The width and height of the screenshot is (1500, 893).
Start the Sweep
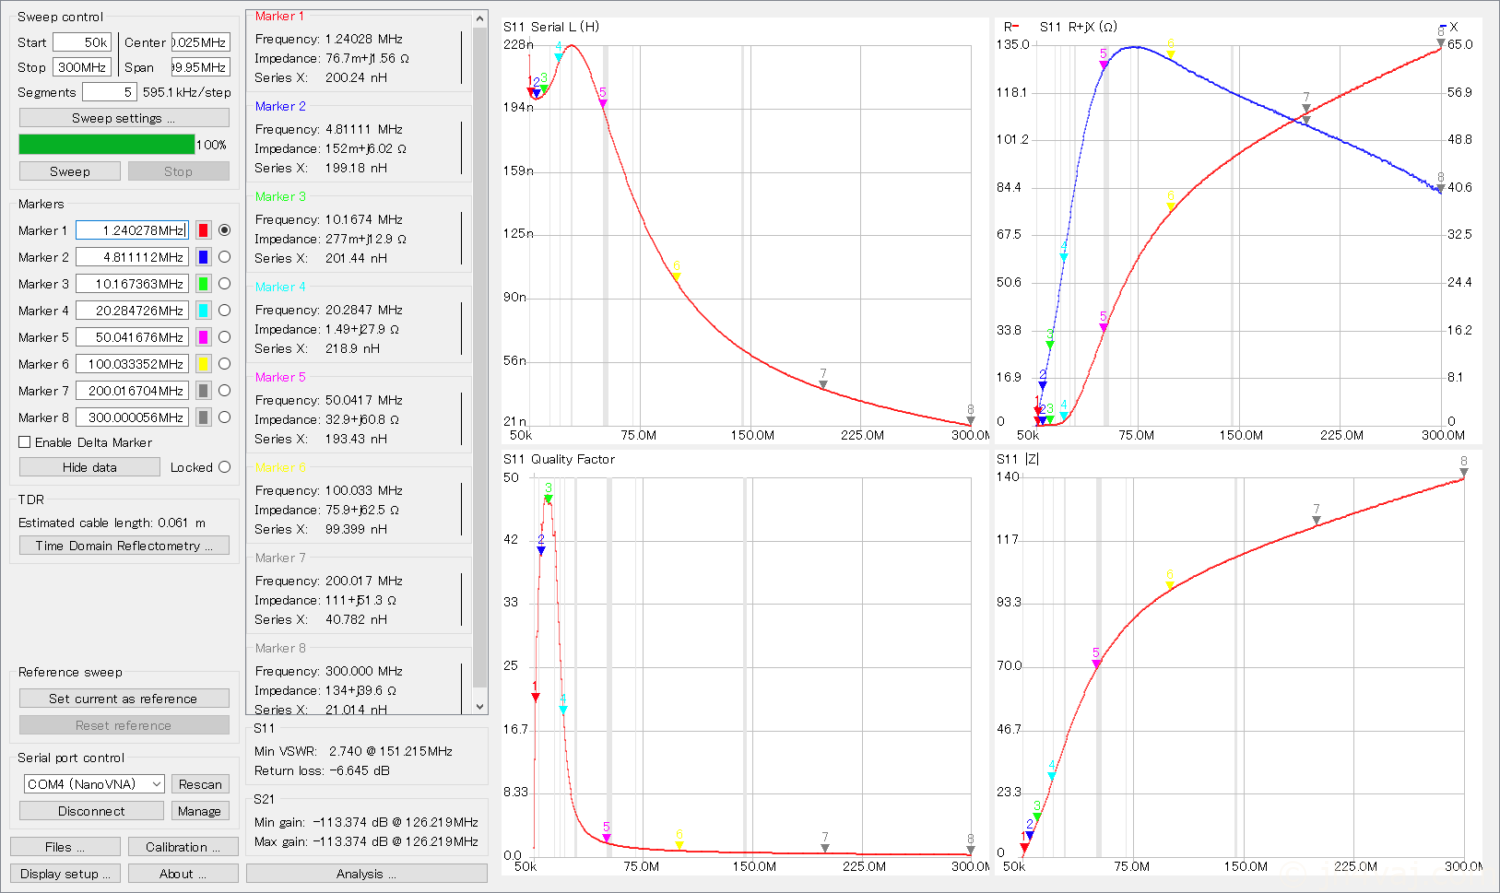click(x=70, y=171)
